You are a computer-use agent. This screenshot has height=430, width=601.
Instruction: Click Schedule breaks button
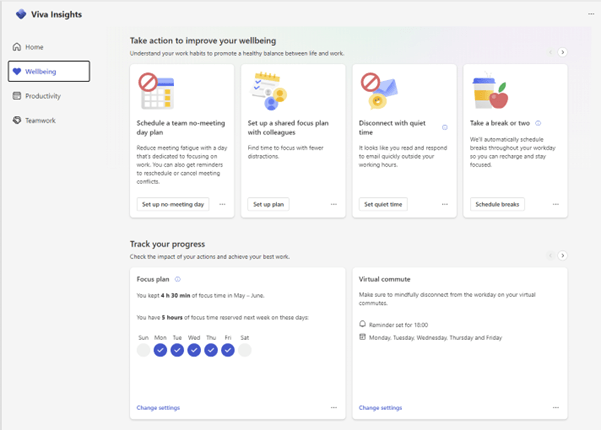click(497, 204)
